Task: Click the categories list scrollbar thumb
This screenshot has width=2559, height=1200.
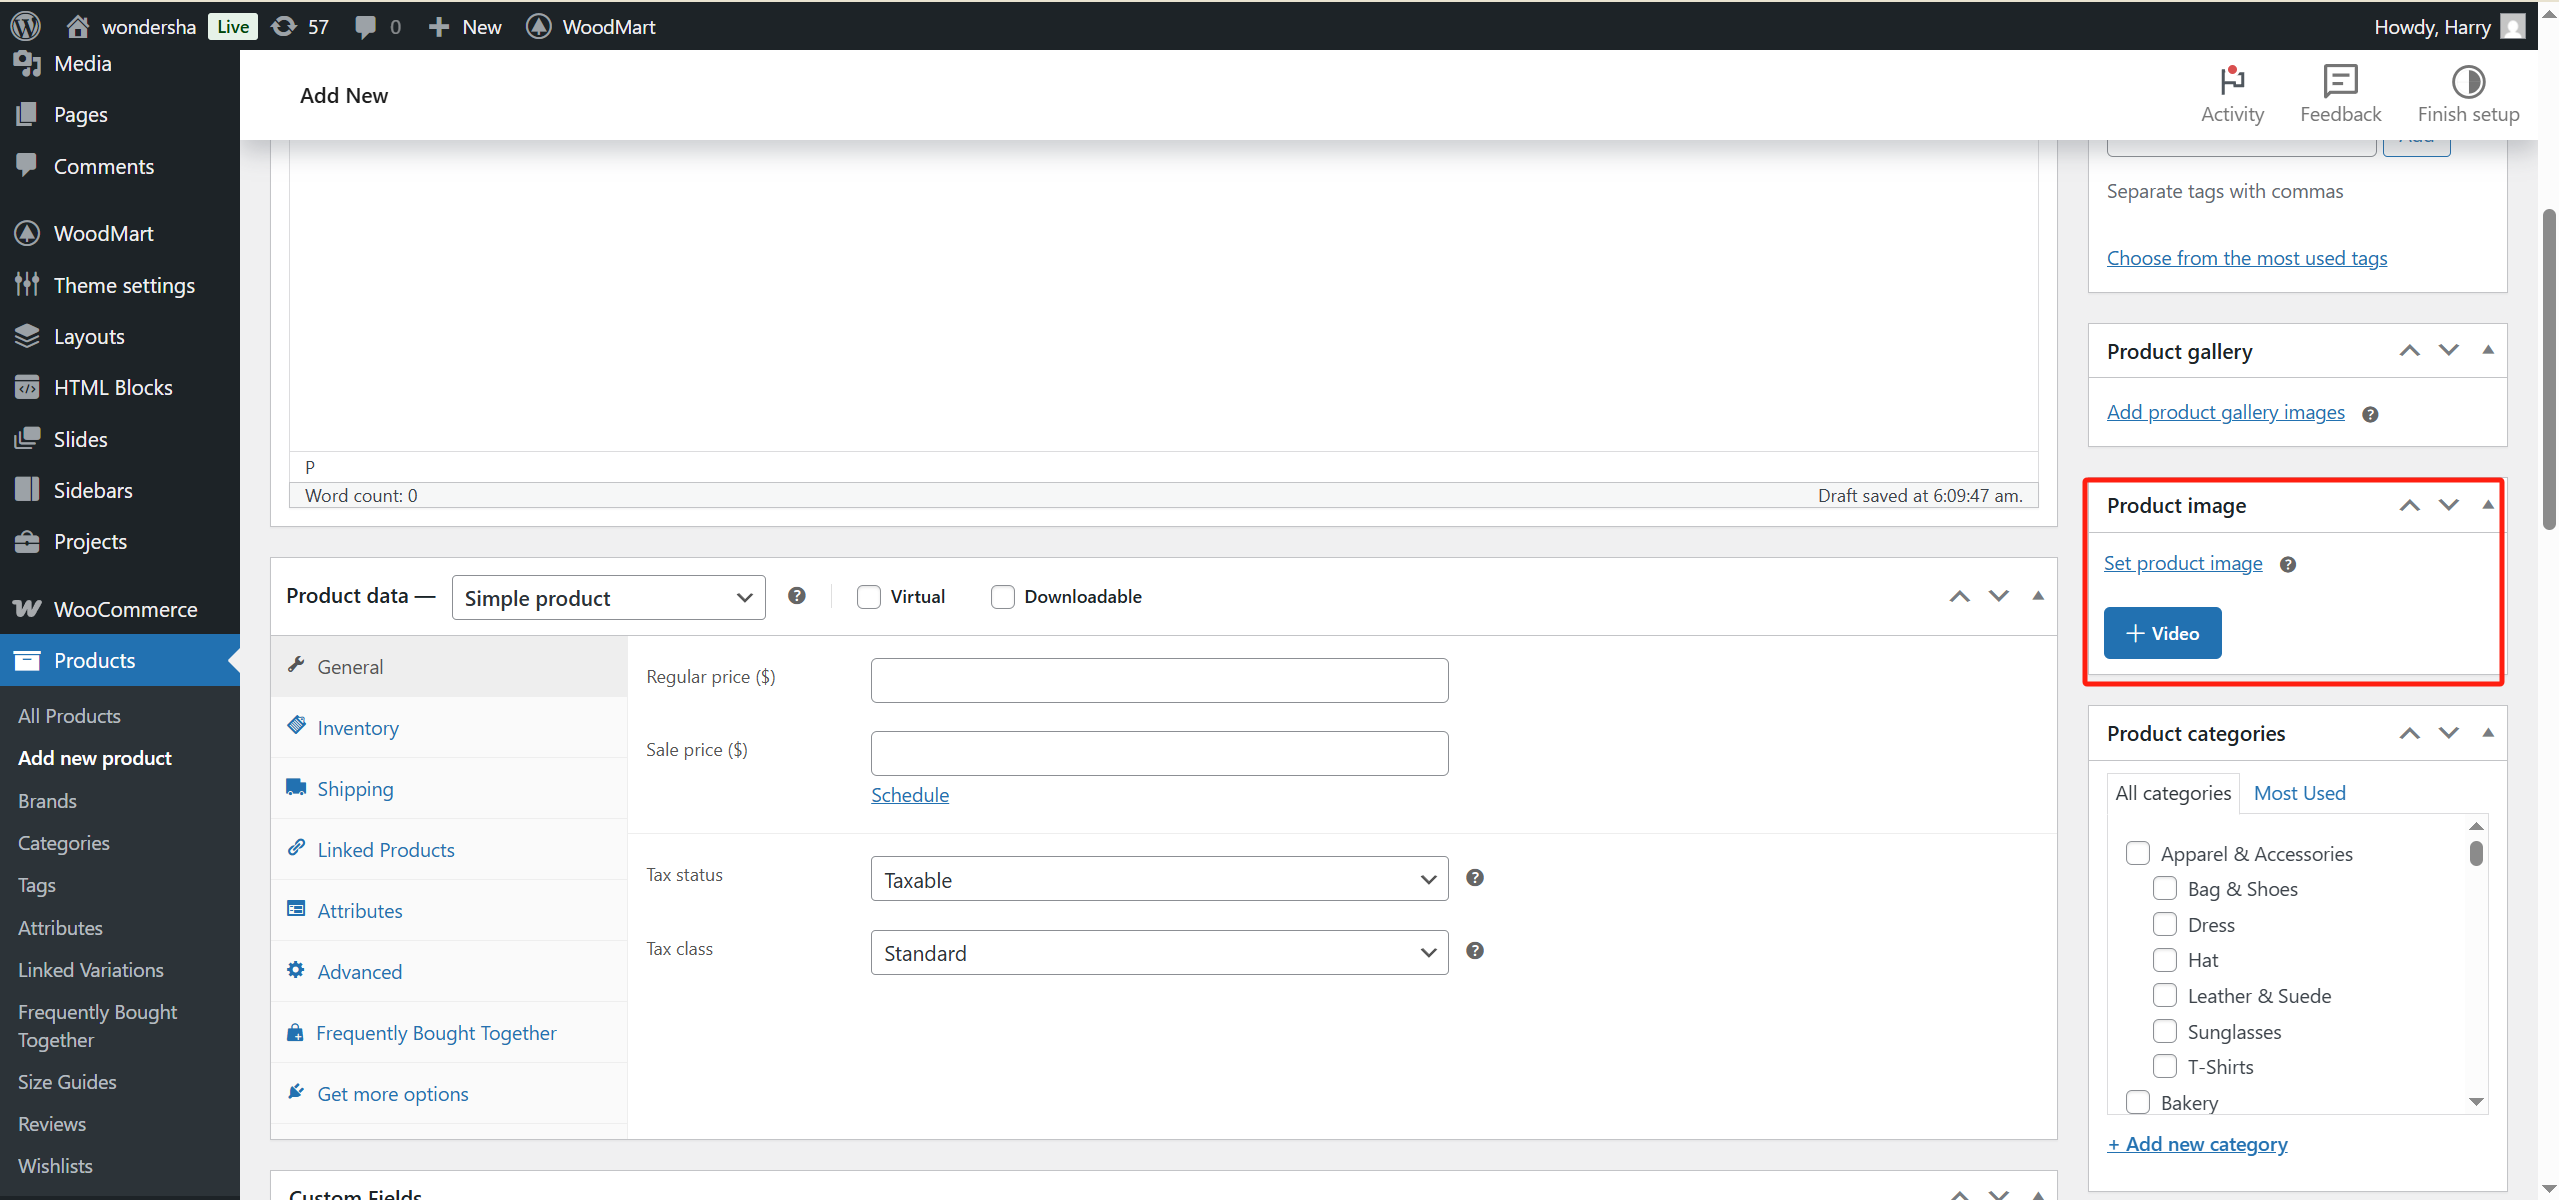Action: click(x=2476, y=853)
